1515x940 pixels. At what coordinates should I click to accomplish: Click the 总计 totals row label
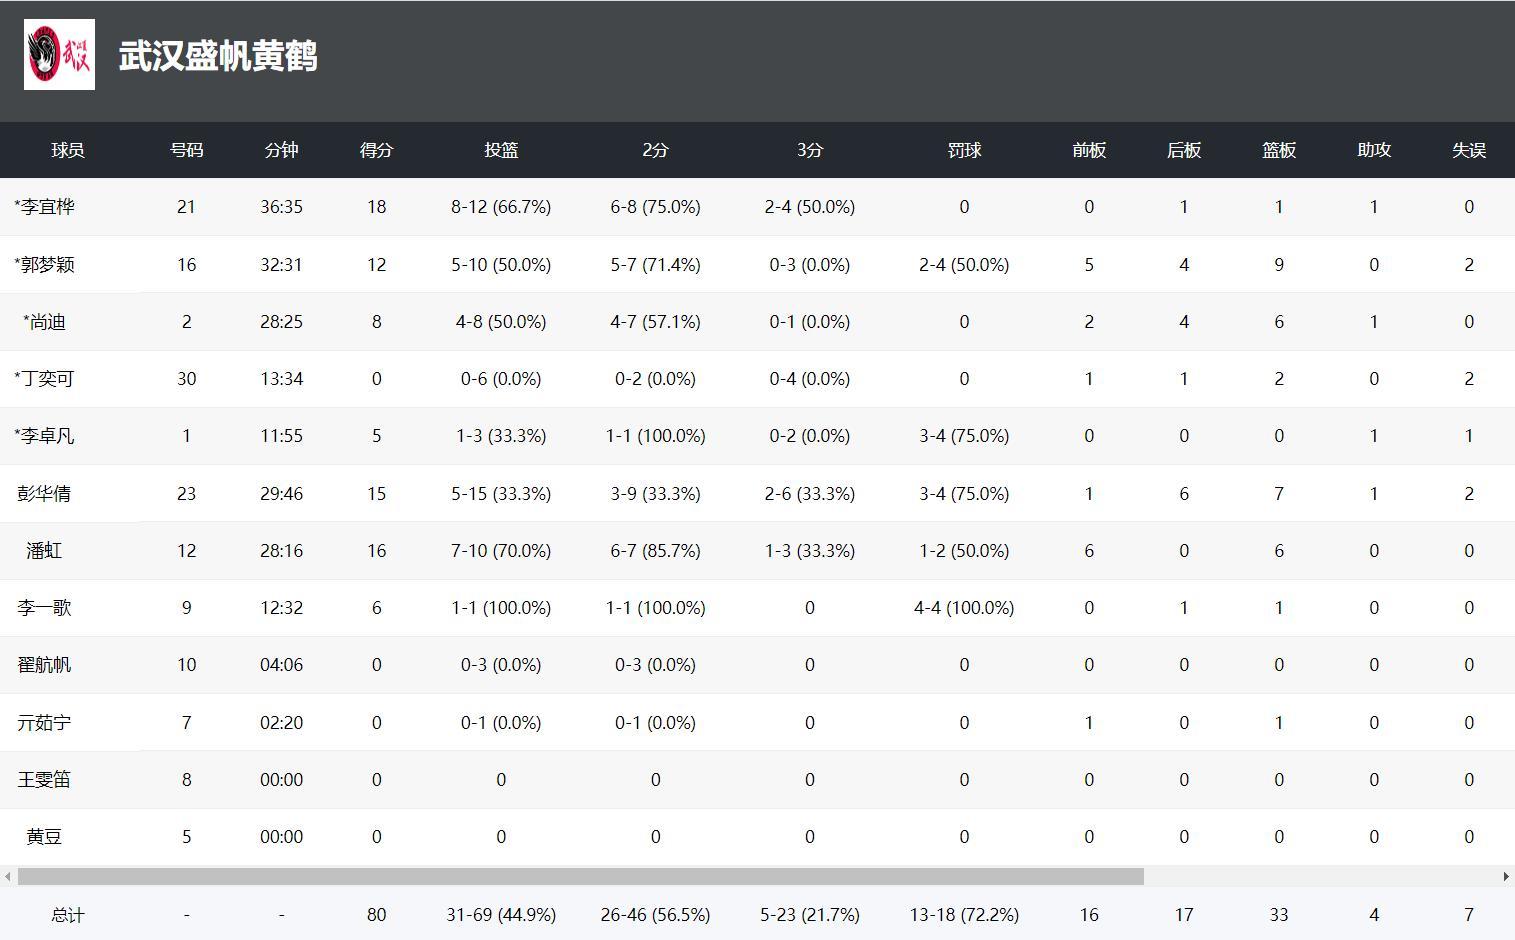[68, 915]
